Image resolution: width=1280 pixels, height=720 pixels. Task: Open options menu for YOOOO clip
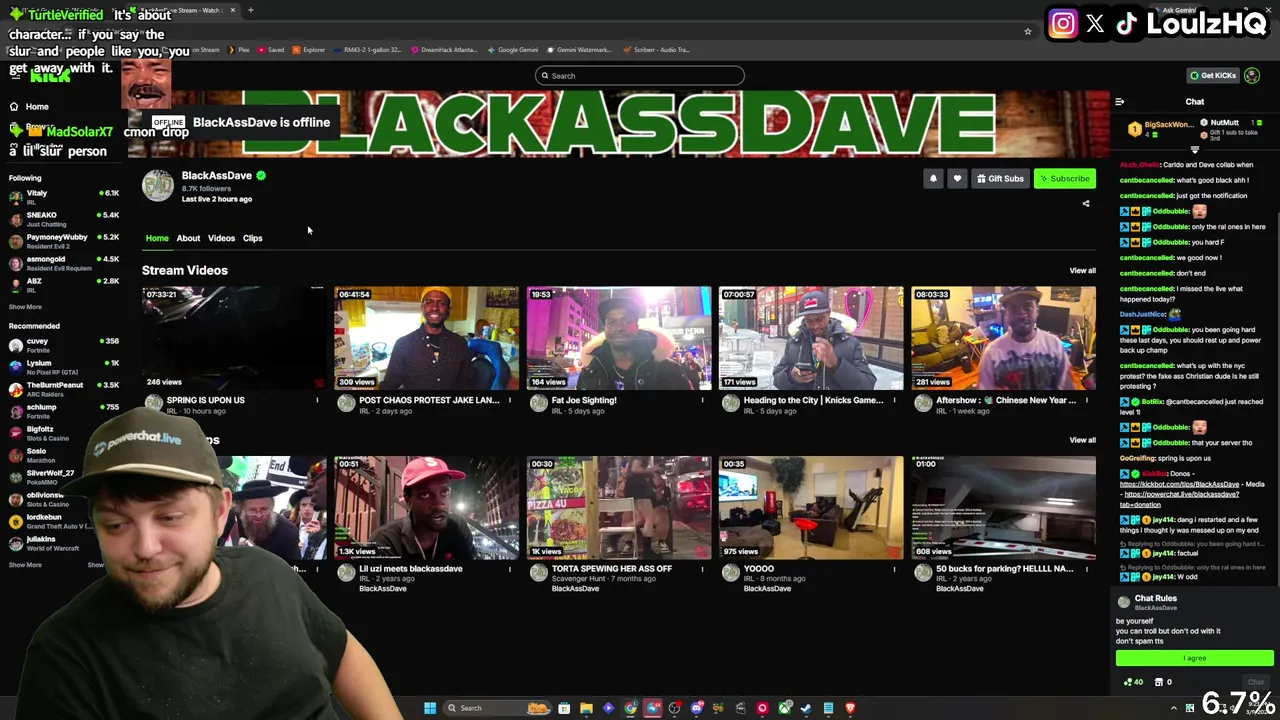(x=894, y=569)
